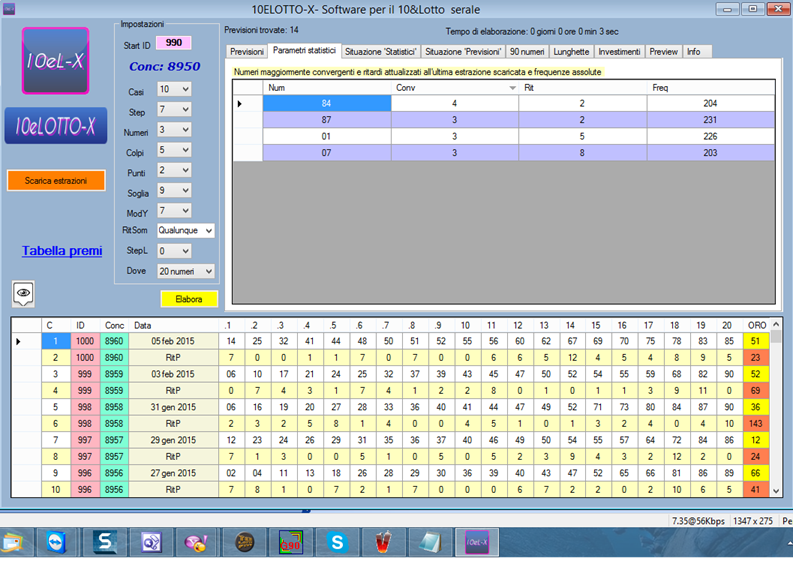Click the window system menu icon

pyautogui.click(x=9, y=9)
